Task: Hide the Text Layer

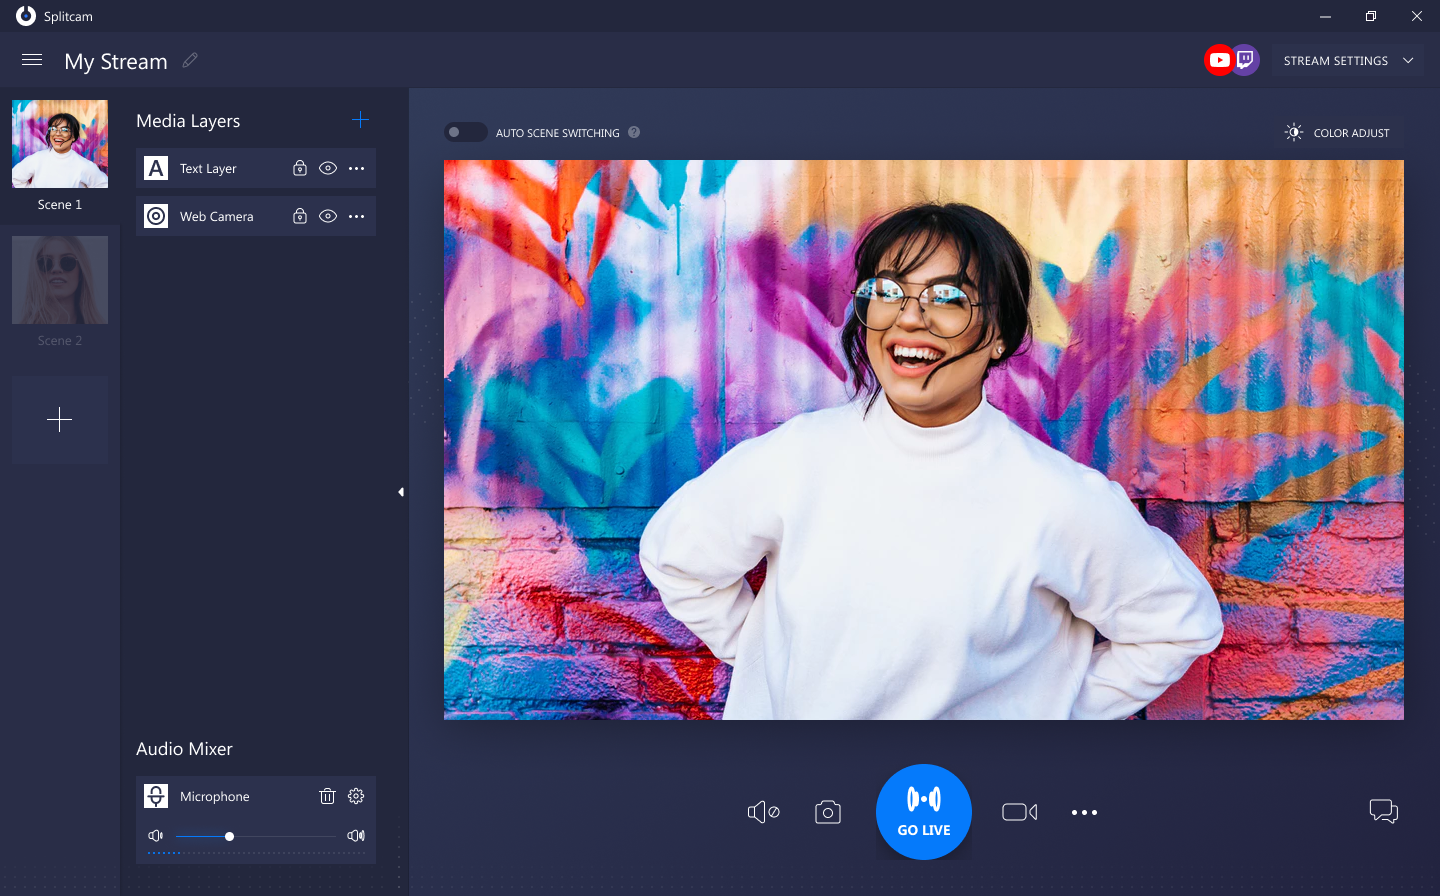Action: (328, 168)
